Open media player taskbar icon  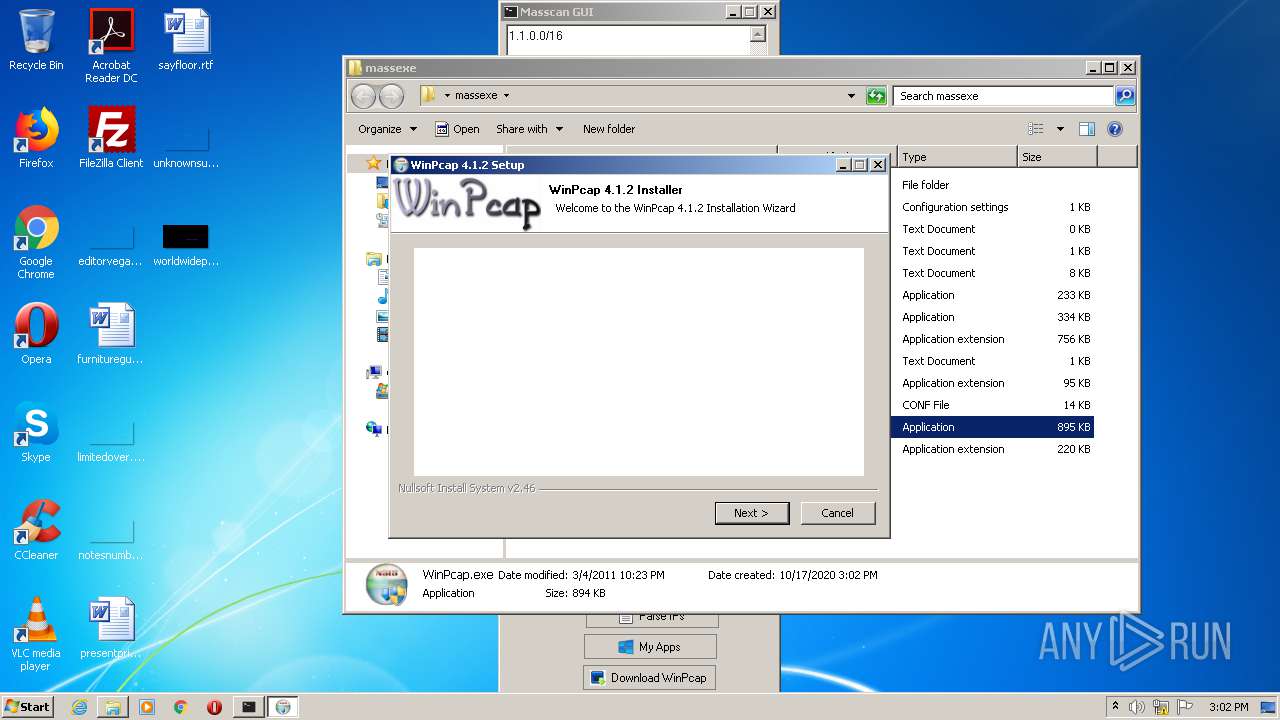point(147,707)
